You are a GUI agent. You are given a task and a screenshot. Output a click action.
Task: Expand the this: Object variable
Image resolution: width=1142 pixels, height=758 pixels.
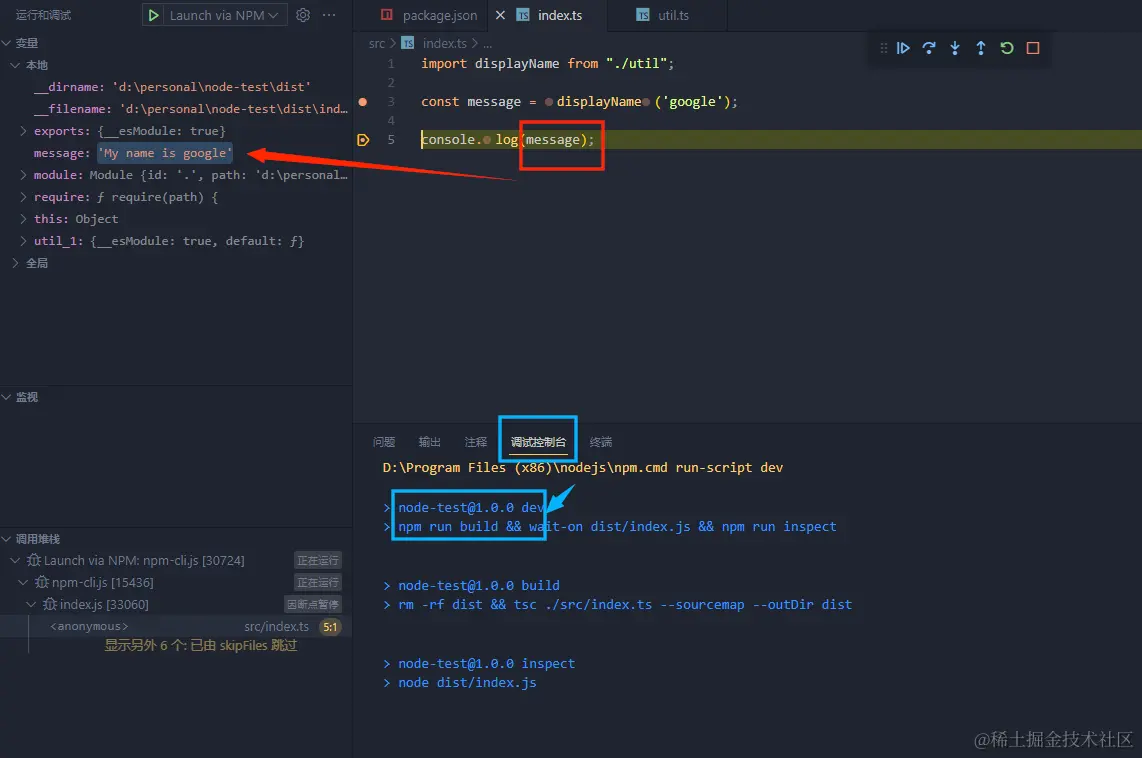click(23, 218)
